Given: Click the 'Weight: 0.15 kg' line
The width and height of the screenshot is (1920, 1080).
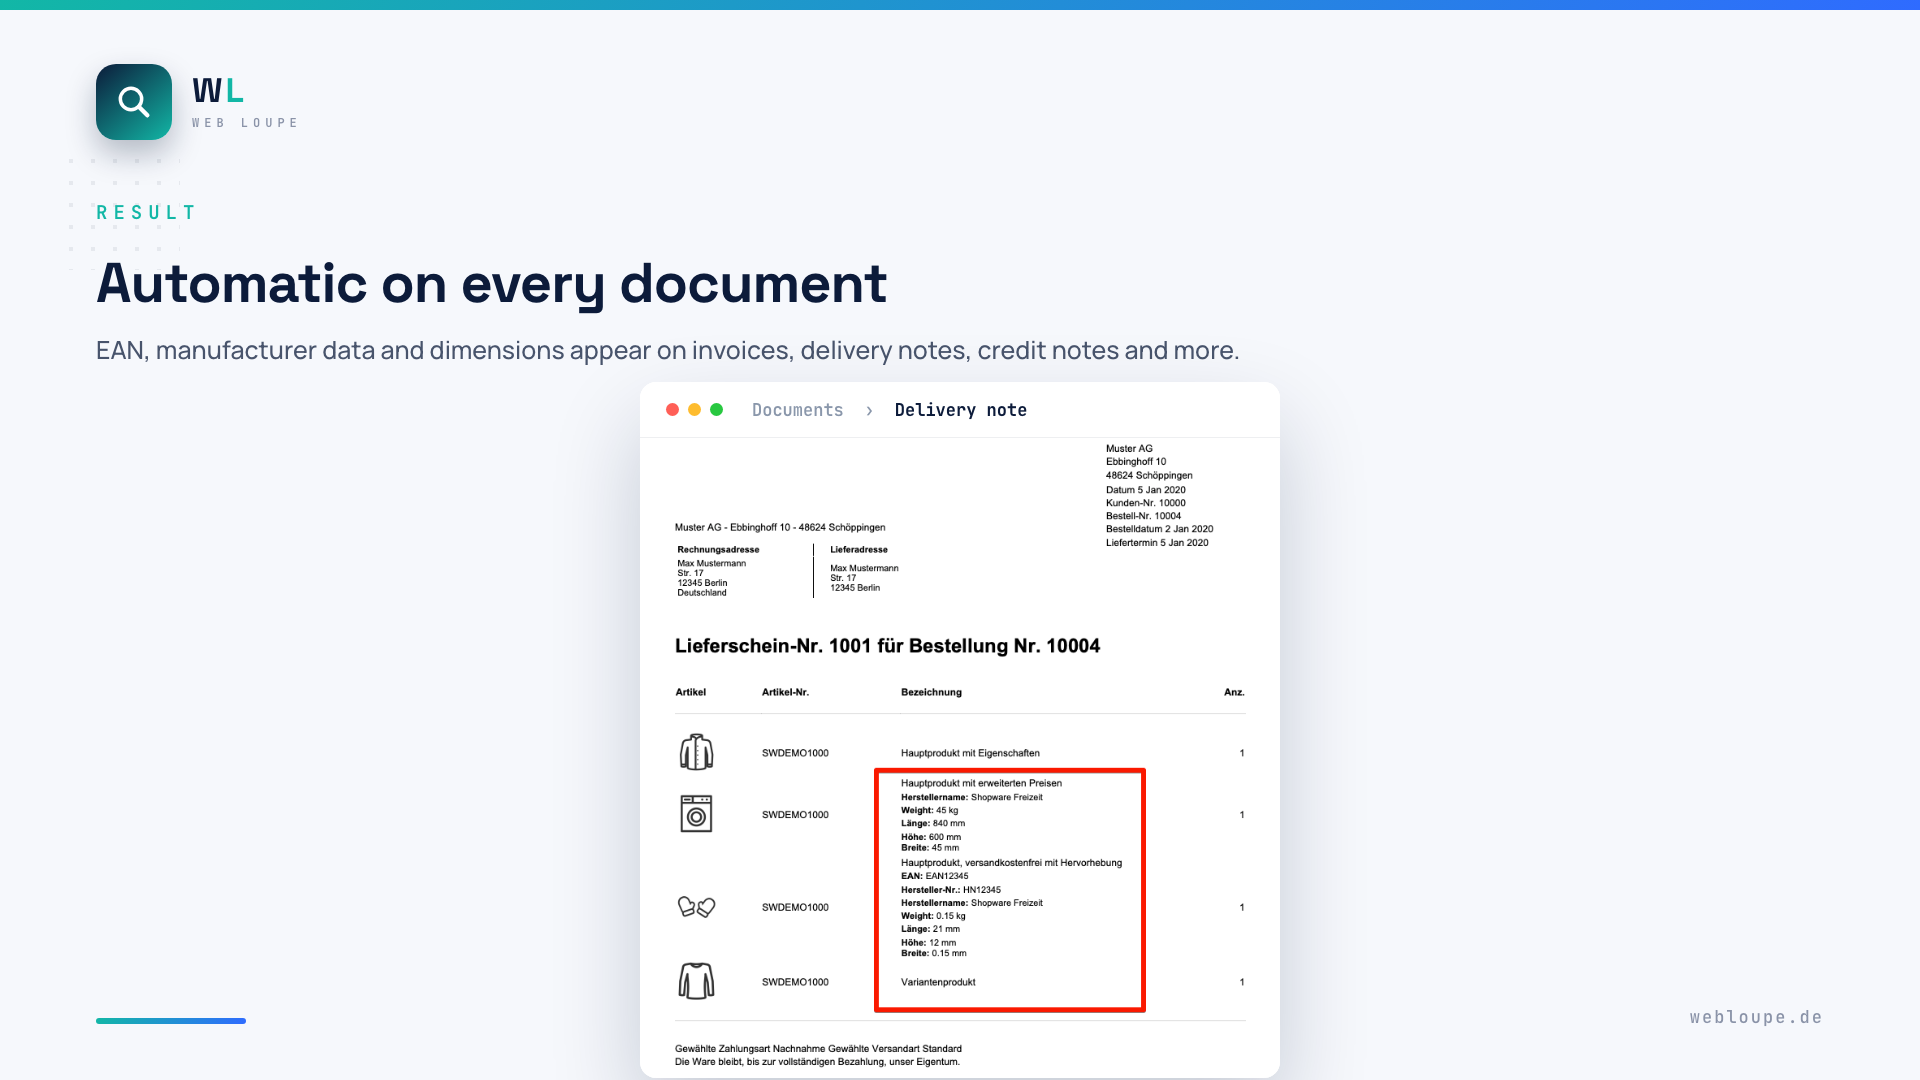Looking at the screenshot, I should pos(933,916).
